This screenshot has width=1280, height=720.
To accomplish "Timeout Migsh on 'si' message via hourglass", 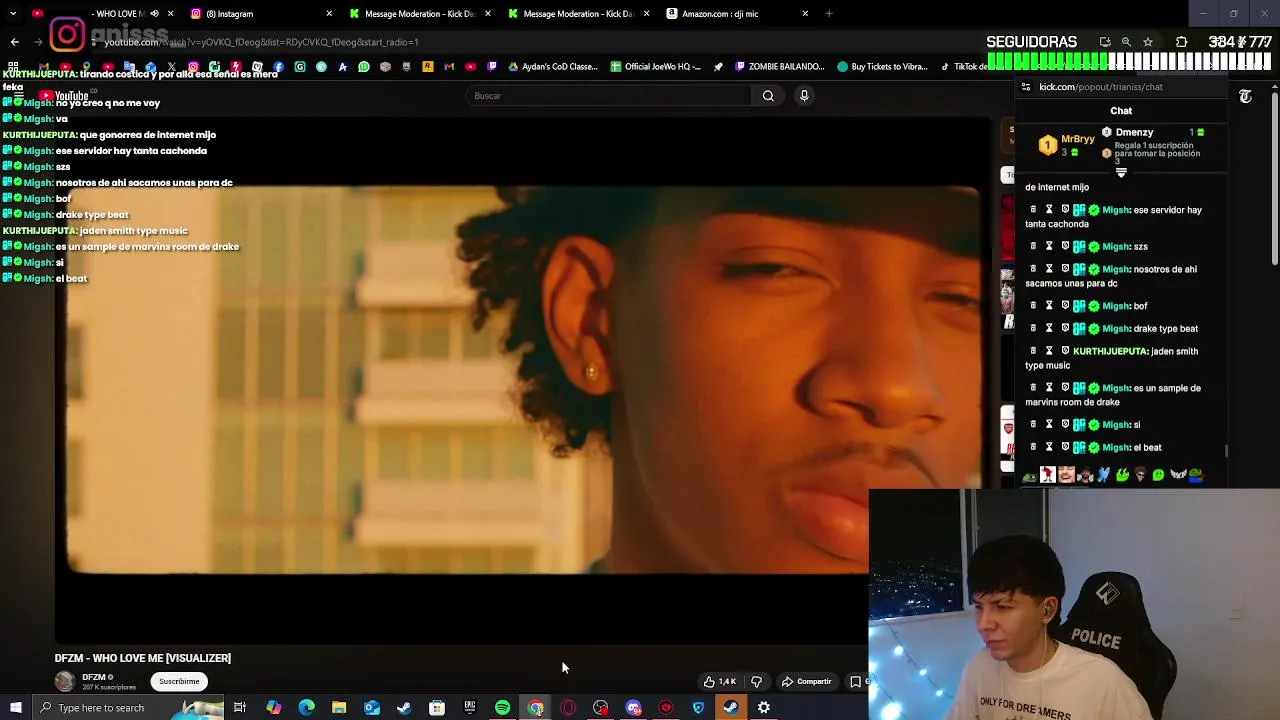I will 1049,424.
